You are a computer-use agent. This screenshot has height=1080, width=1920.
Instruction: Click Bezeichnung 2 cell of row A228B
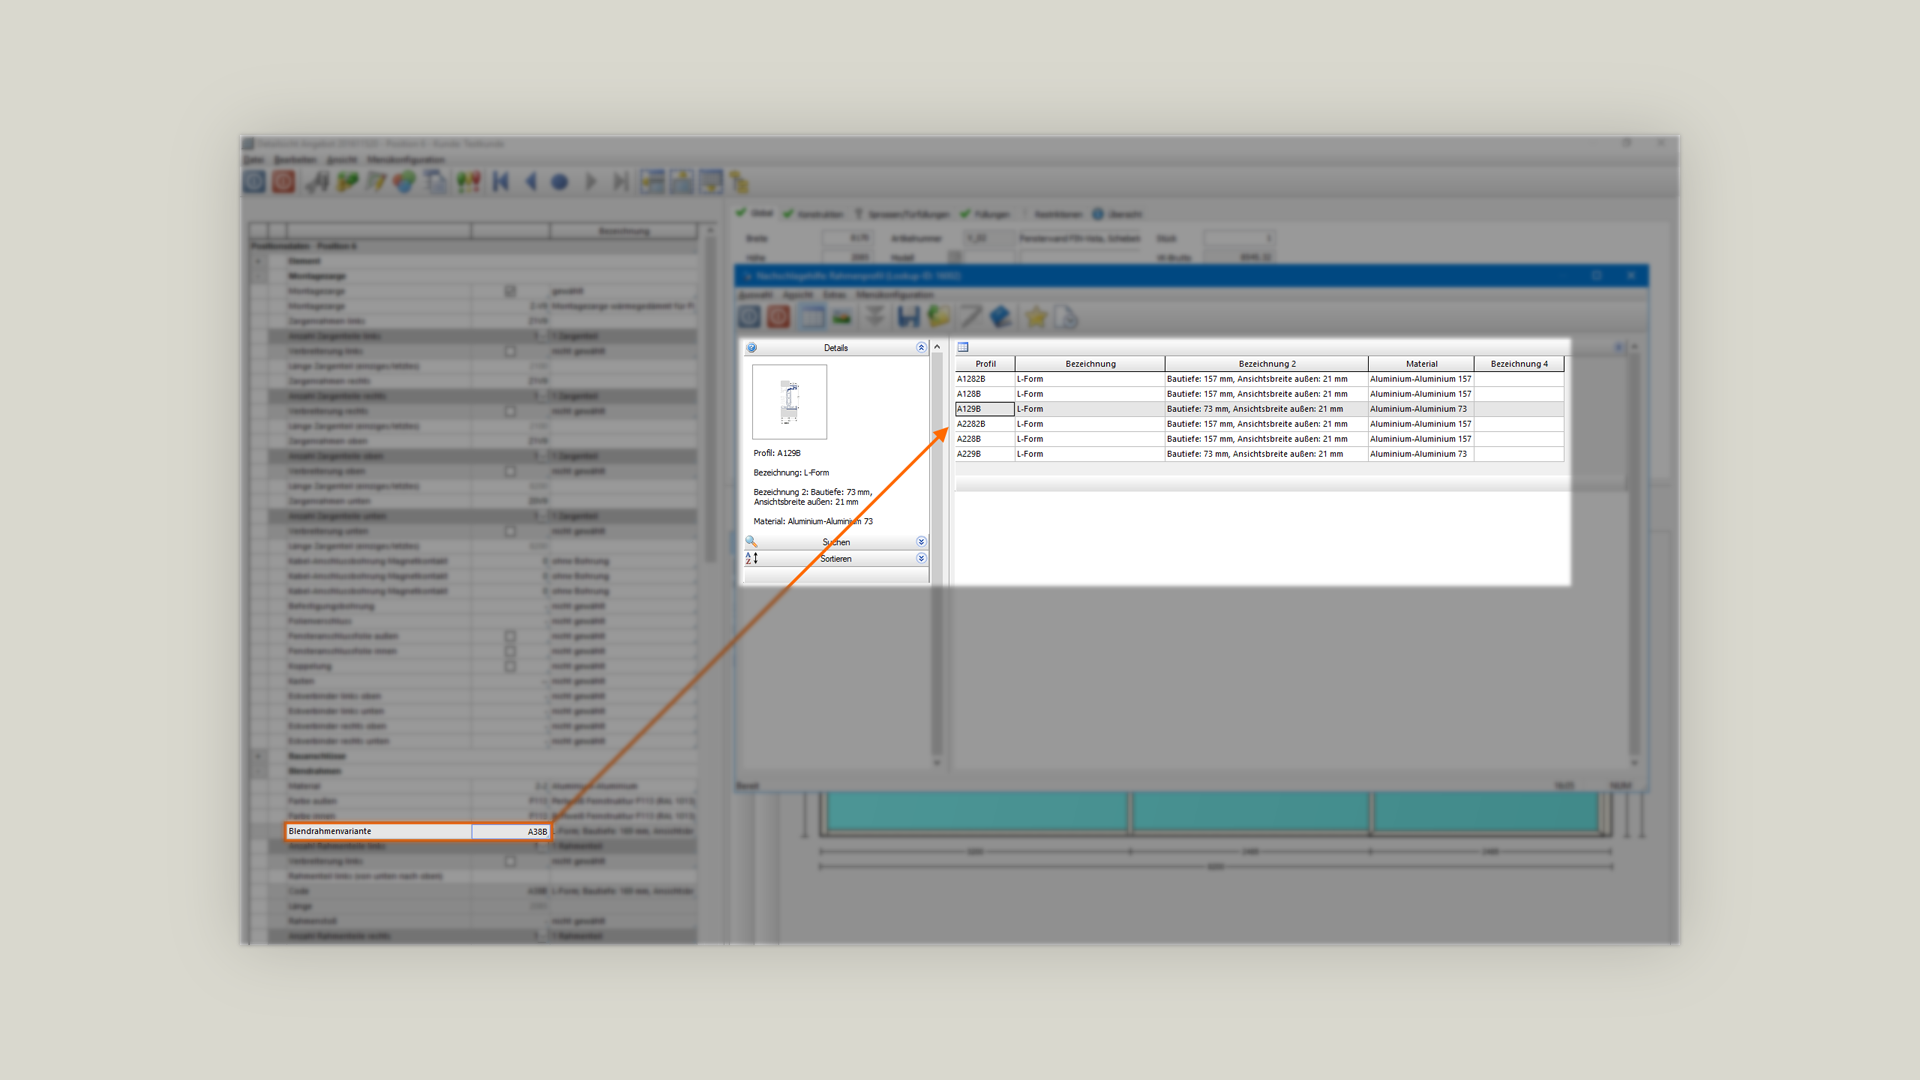pos(1267,439)
